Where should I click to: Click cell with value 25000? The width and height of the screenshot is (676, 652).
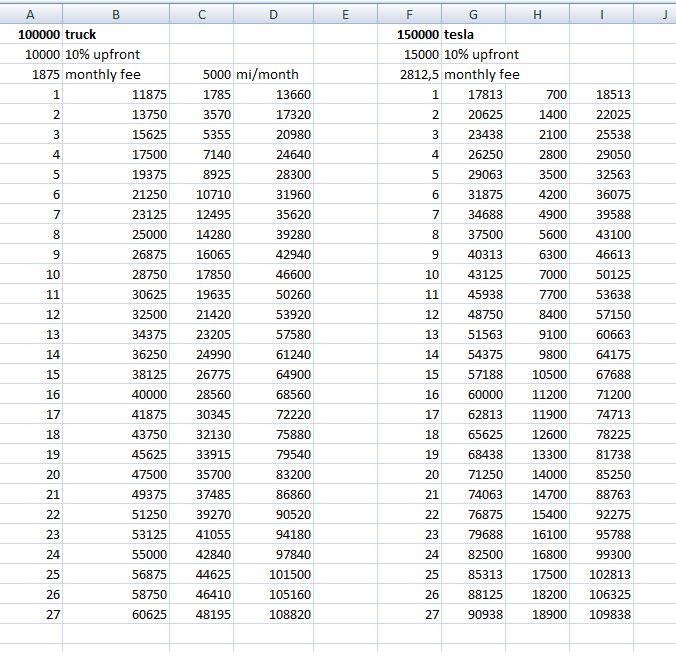(x=116, y=235)
